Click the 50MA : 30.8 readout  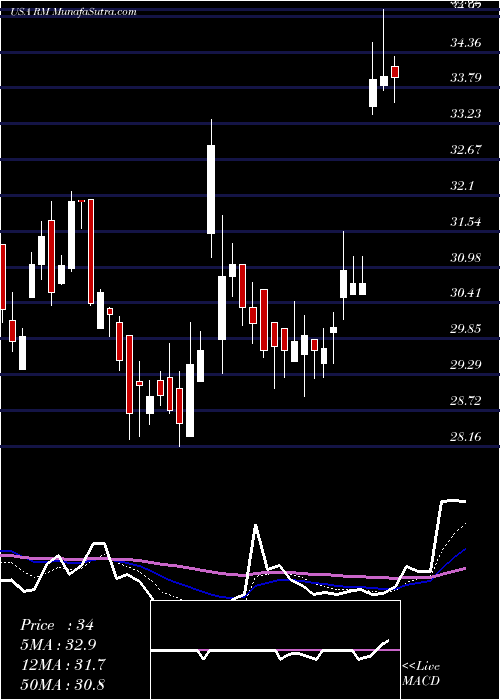coord(63,684)
